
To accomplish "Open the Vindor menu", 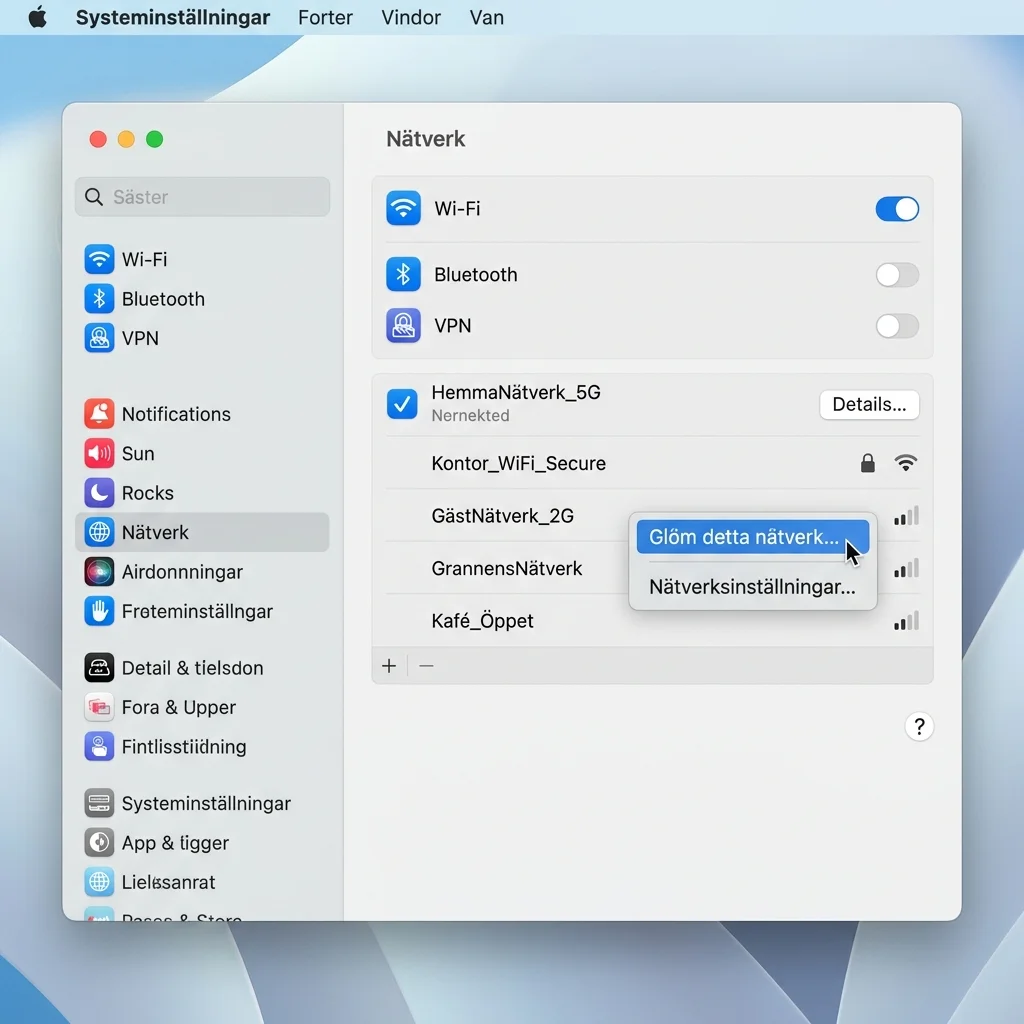I will [x=411, y=17].
